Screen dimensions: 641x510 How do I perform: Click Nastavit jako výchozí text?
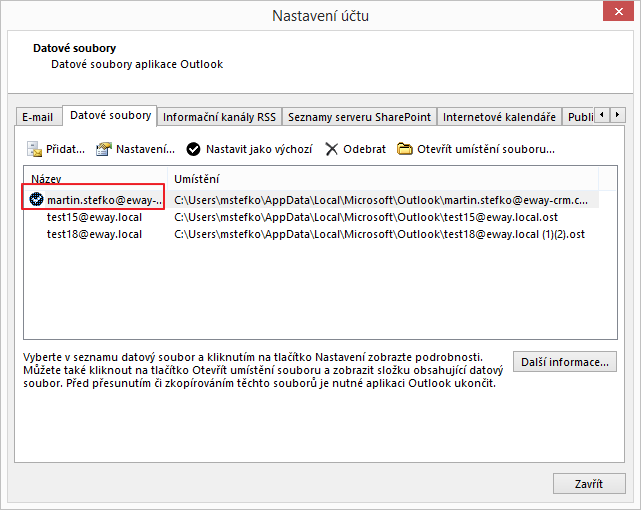coord(259,149)
